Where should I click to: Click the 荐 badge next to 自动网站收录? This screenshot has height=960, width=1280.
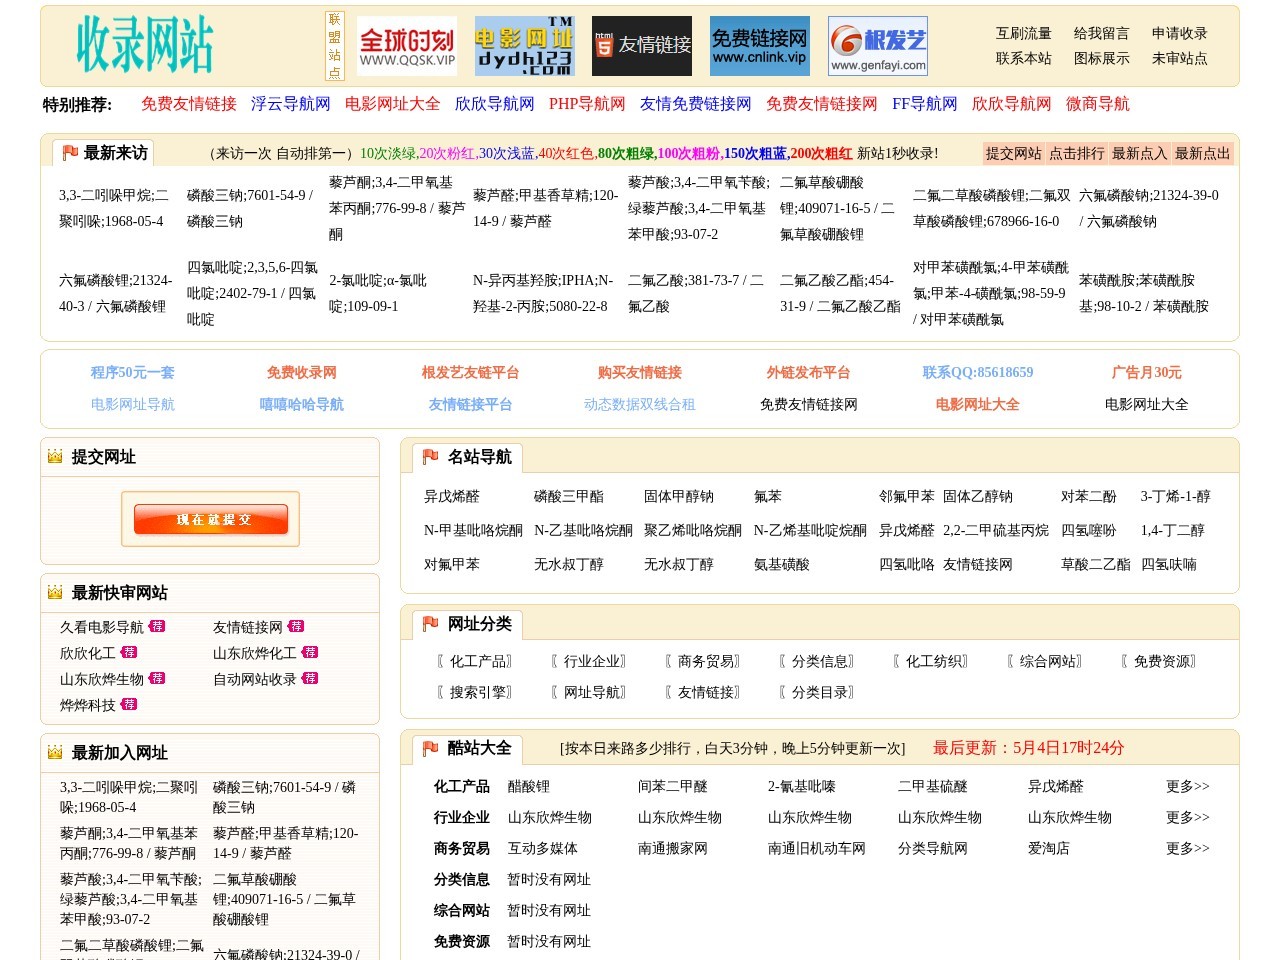(x=310, y=678)
